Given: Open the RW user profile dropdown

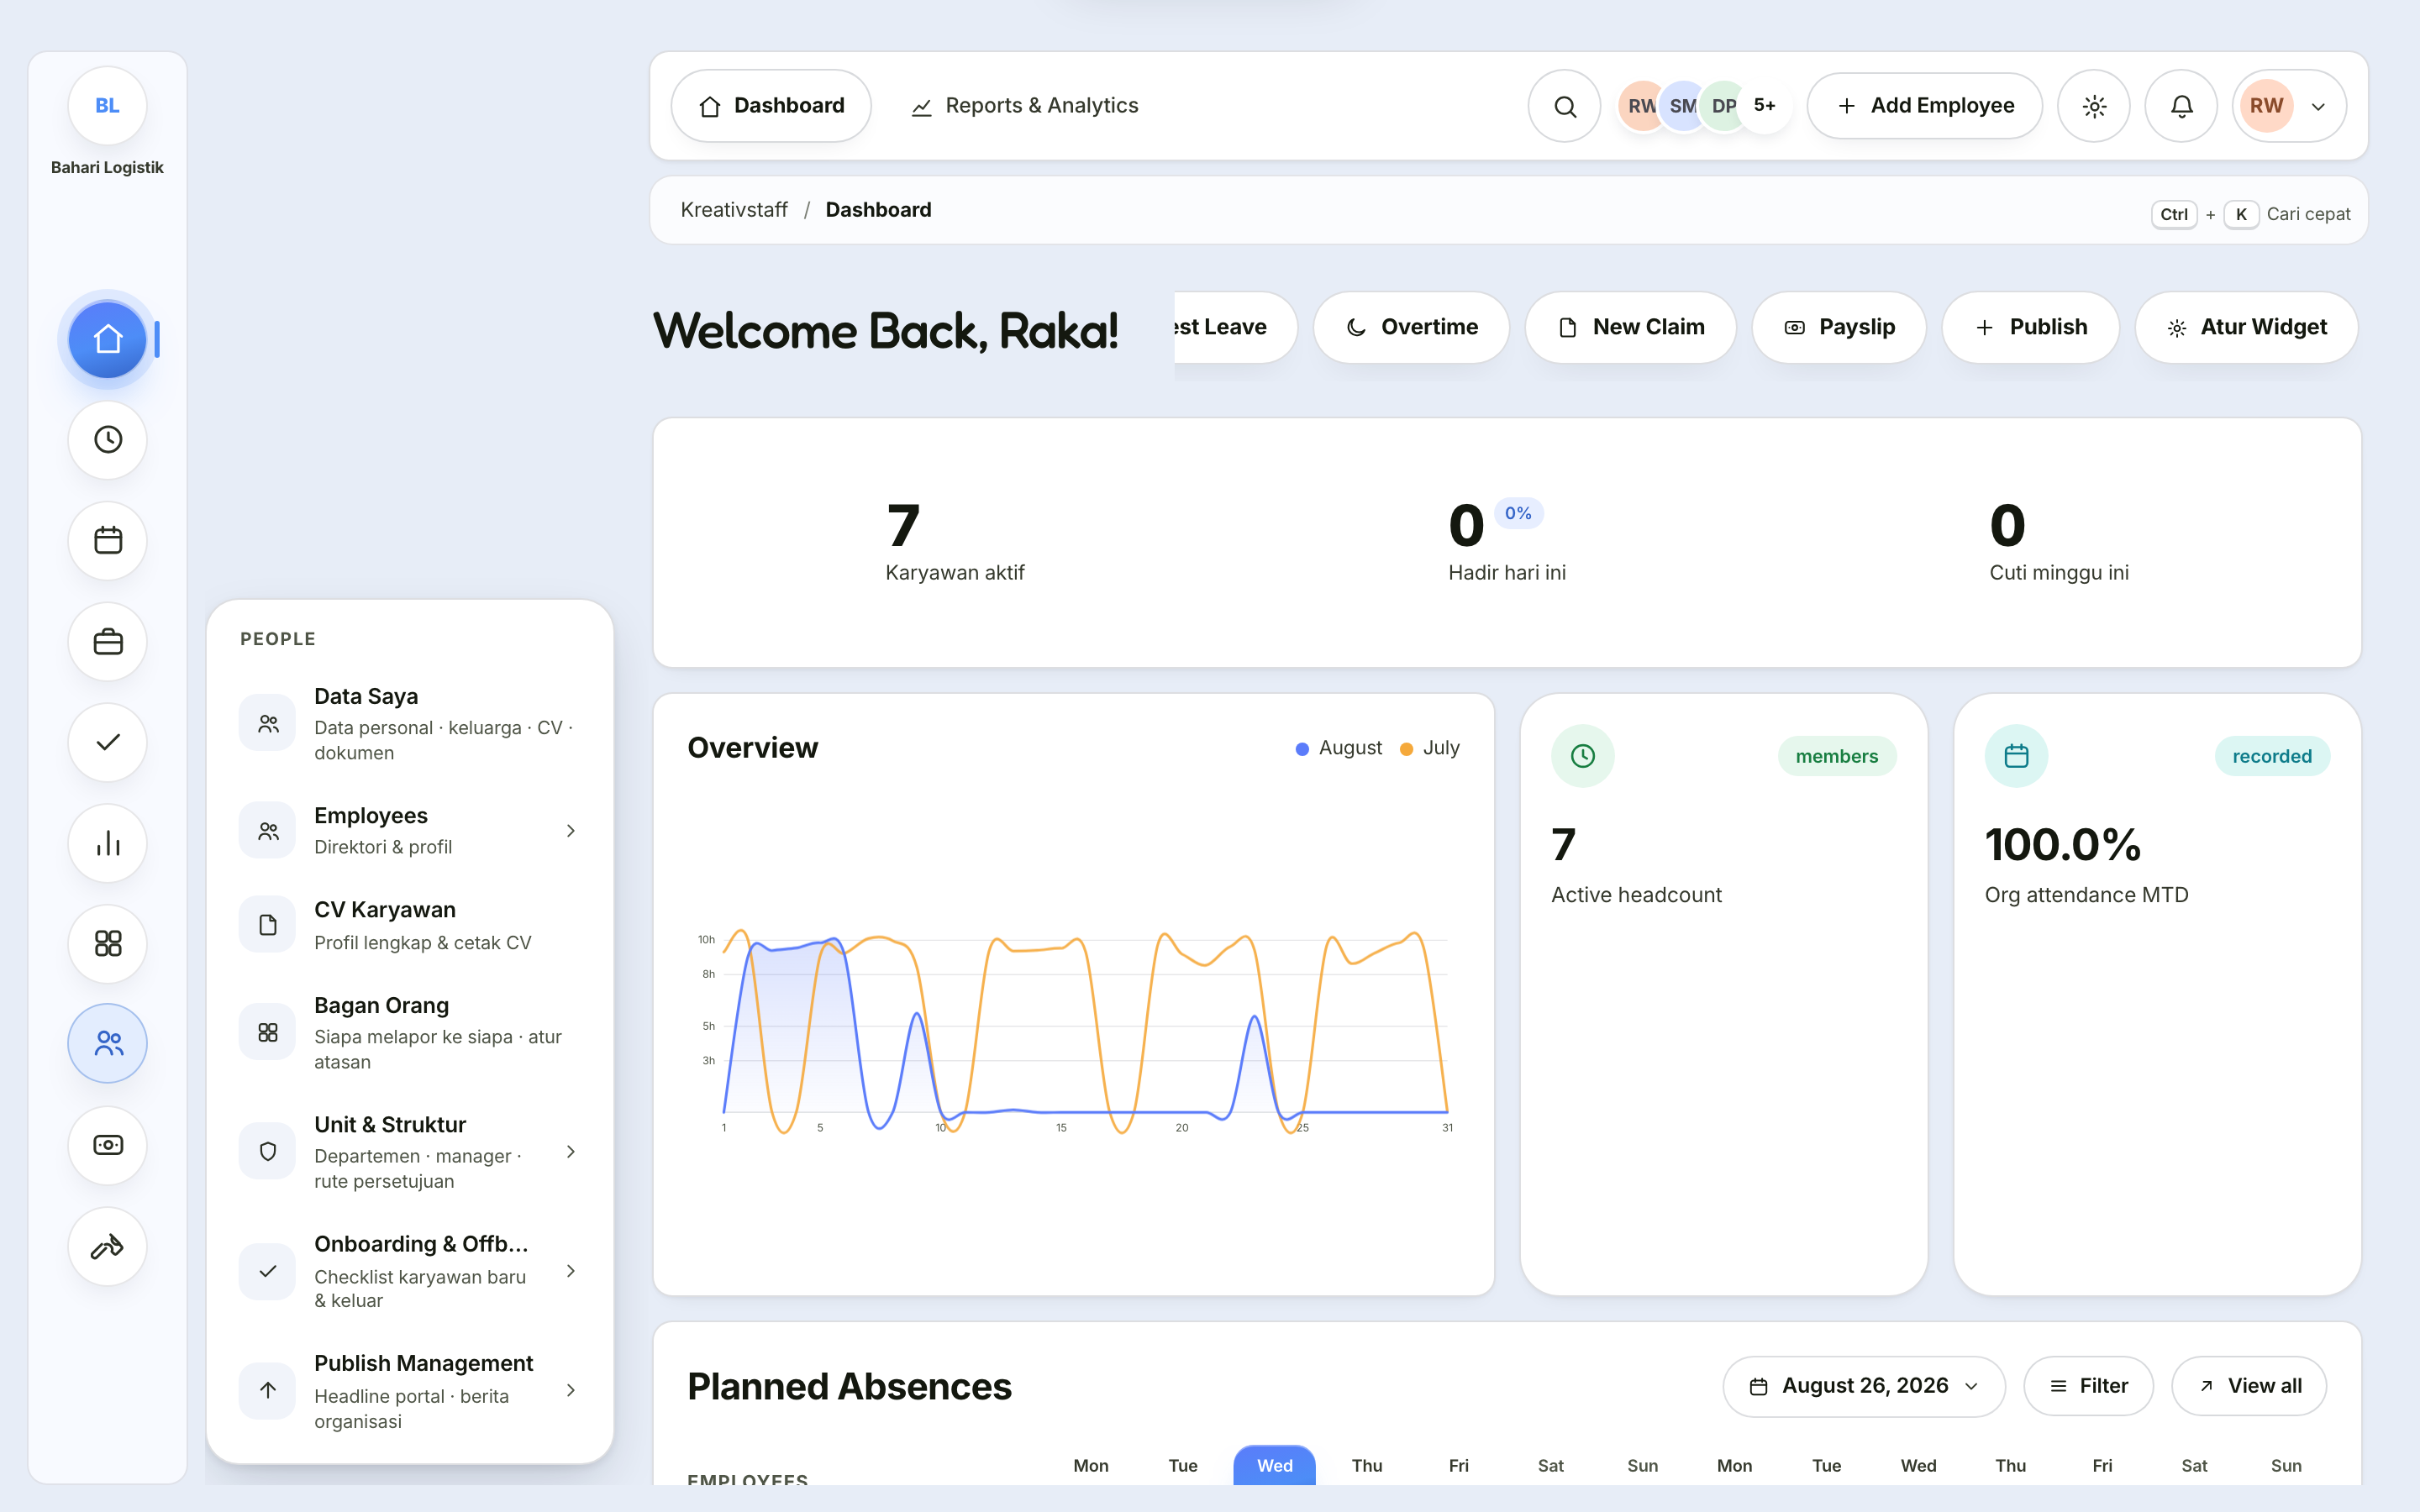Looking at the screenshot, I should pos(2289,106).
